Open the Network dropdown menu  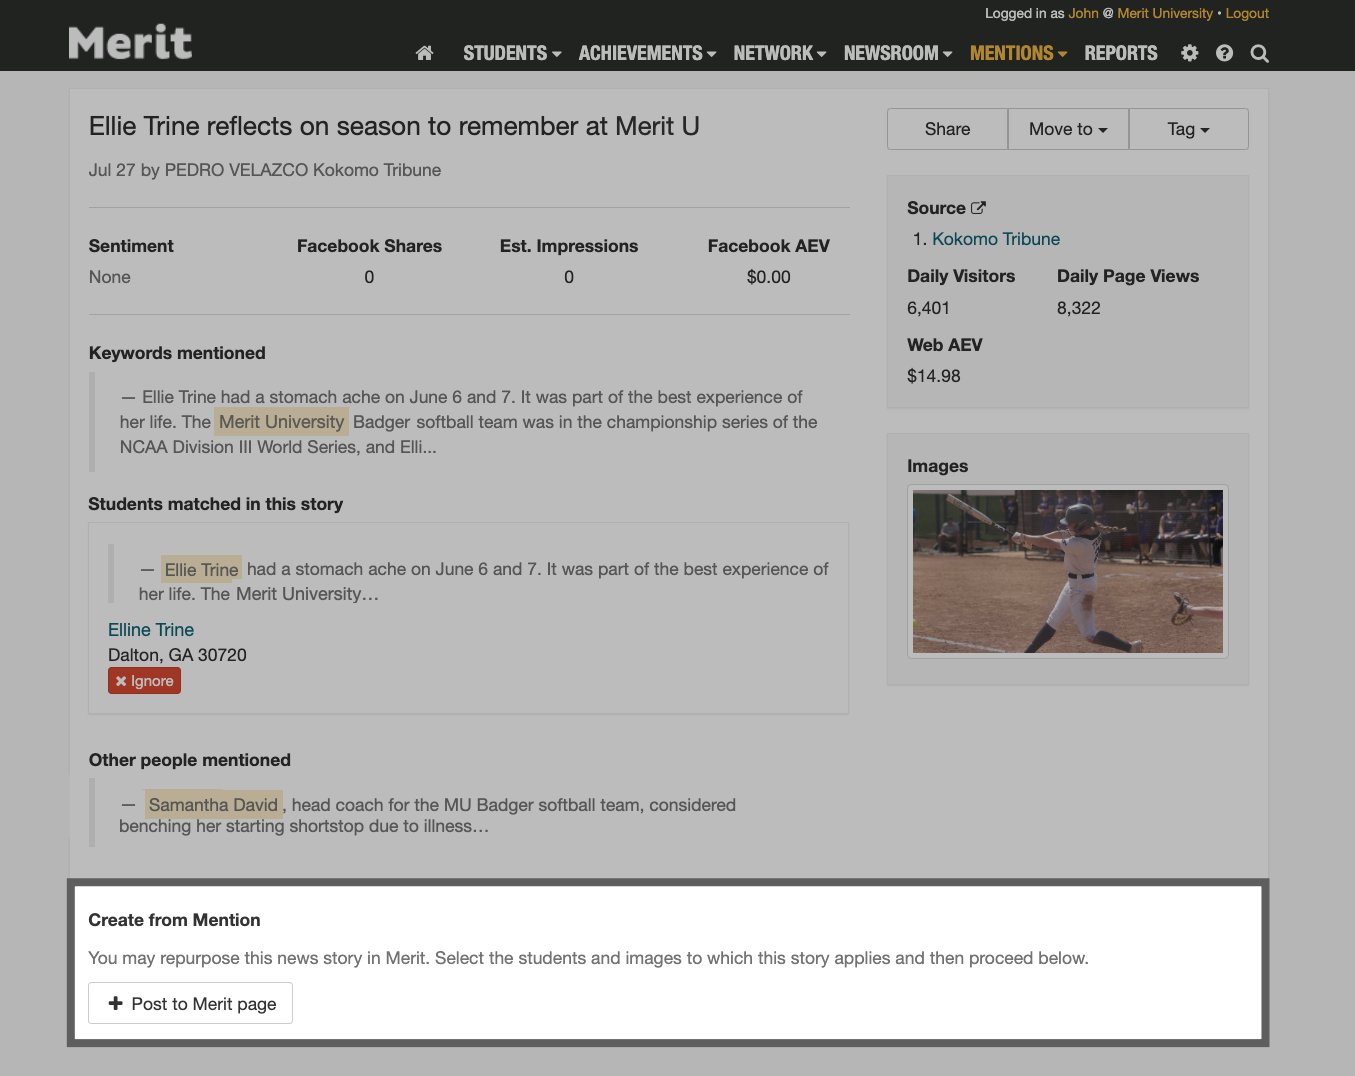pyautogui.click(x=779, y=53)
